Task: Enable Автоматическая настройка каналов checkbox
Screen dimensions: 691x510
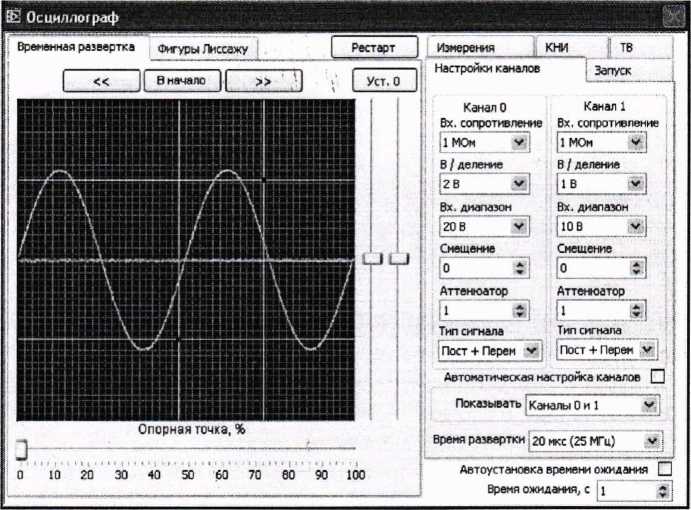Action: [658, 376]
